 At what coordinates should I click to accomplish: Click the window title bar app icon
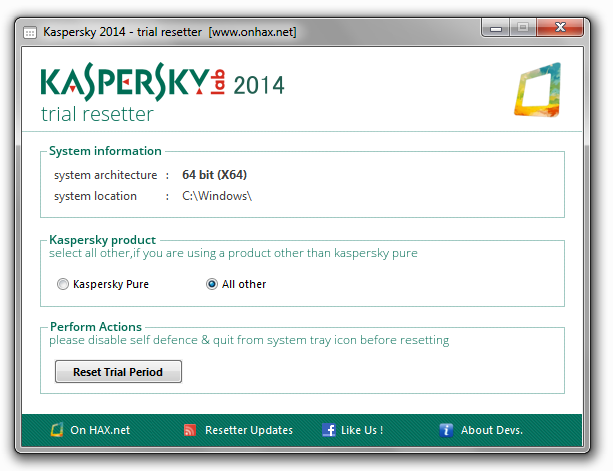30,32
